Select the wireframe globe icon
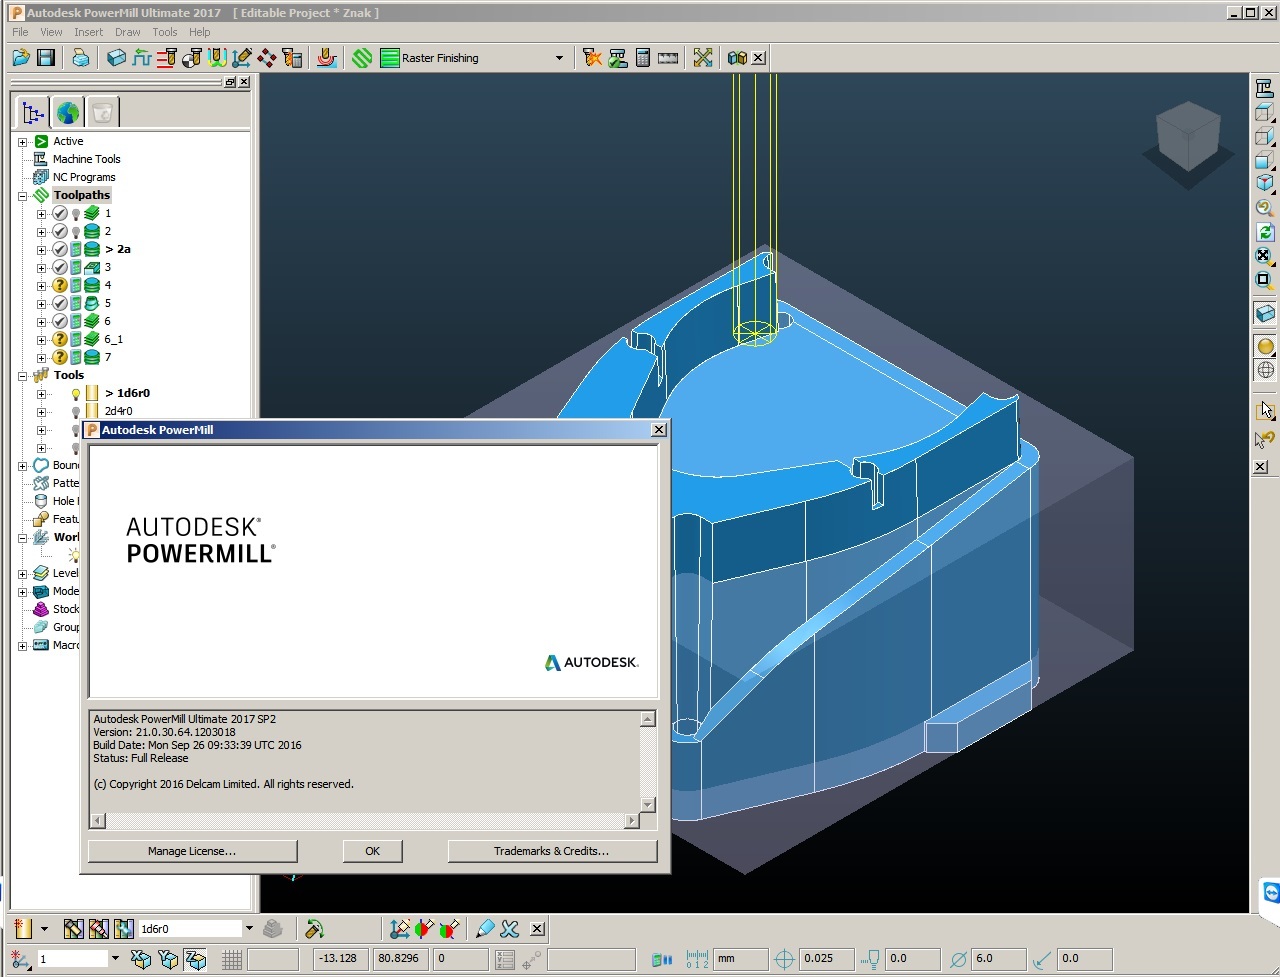 pos(1265,370)
